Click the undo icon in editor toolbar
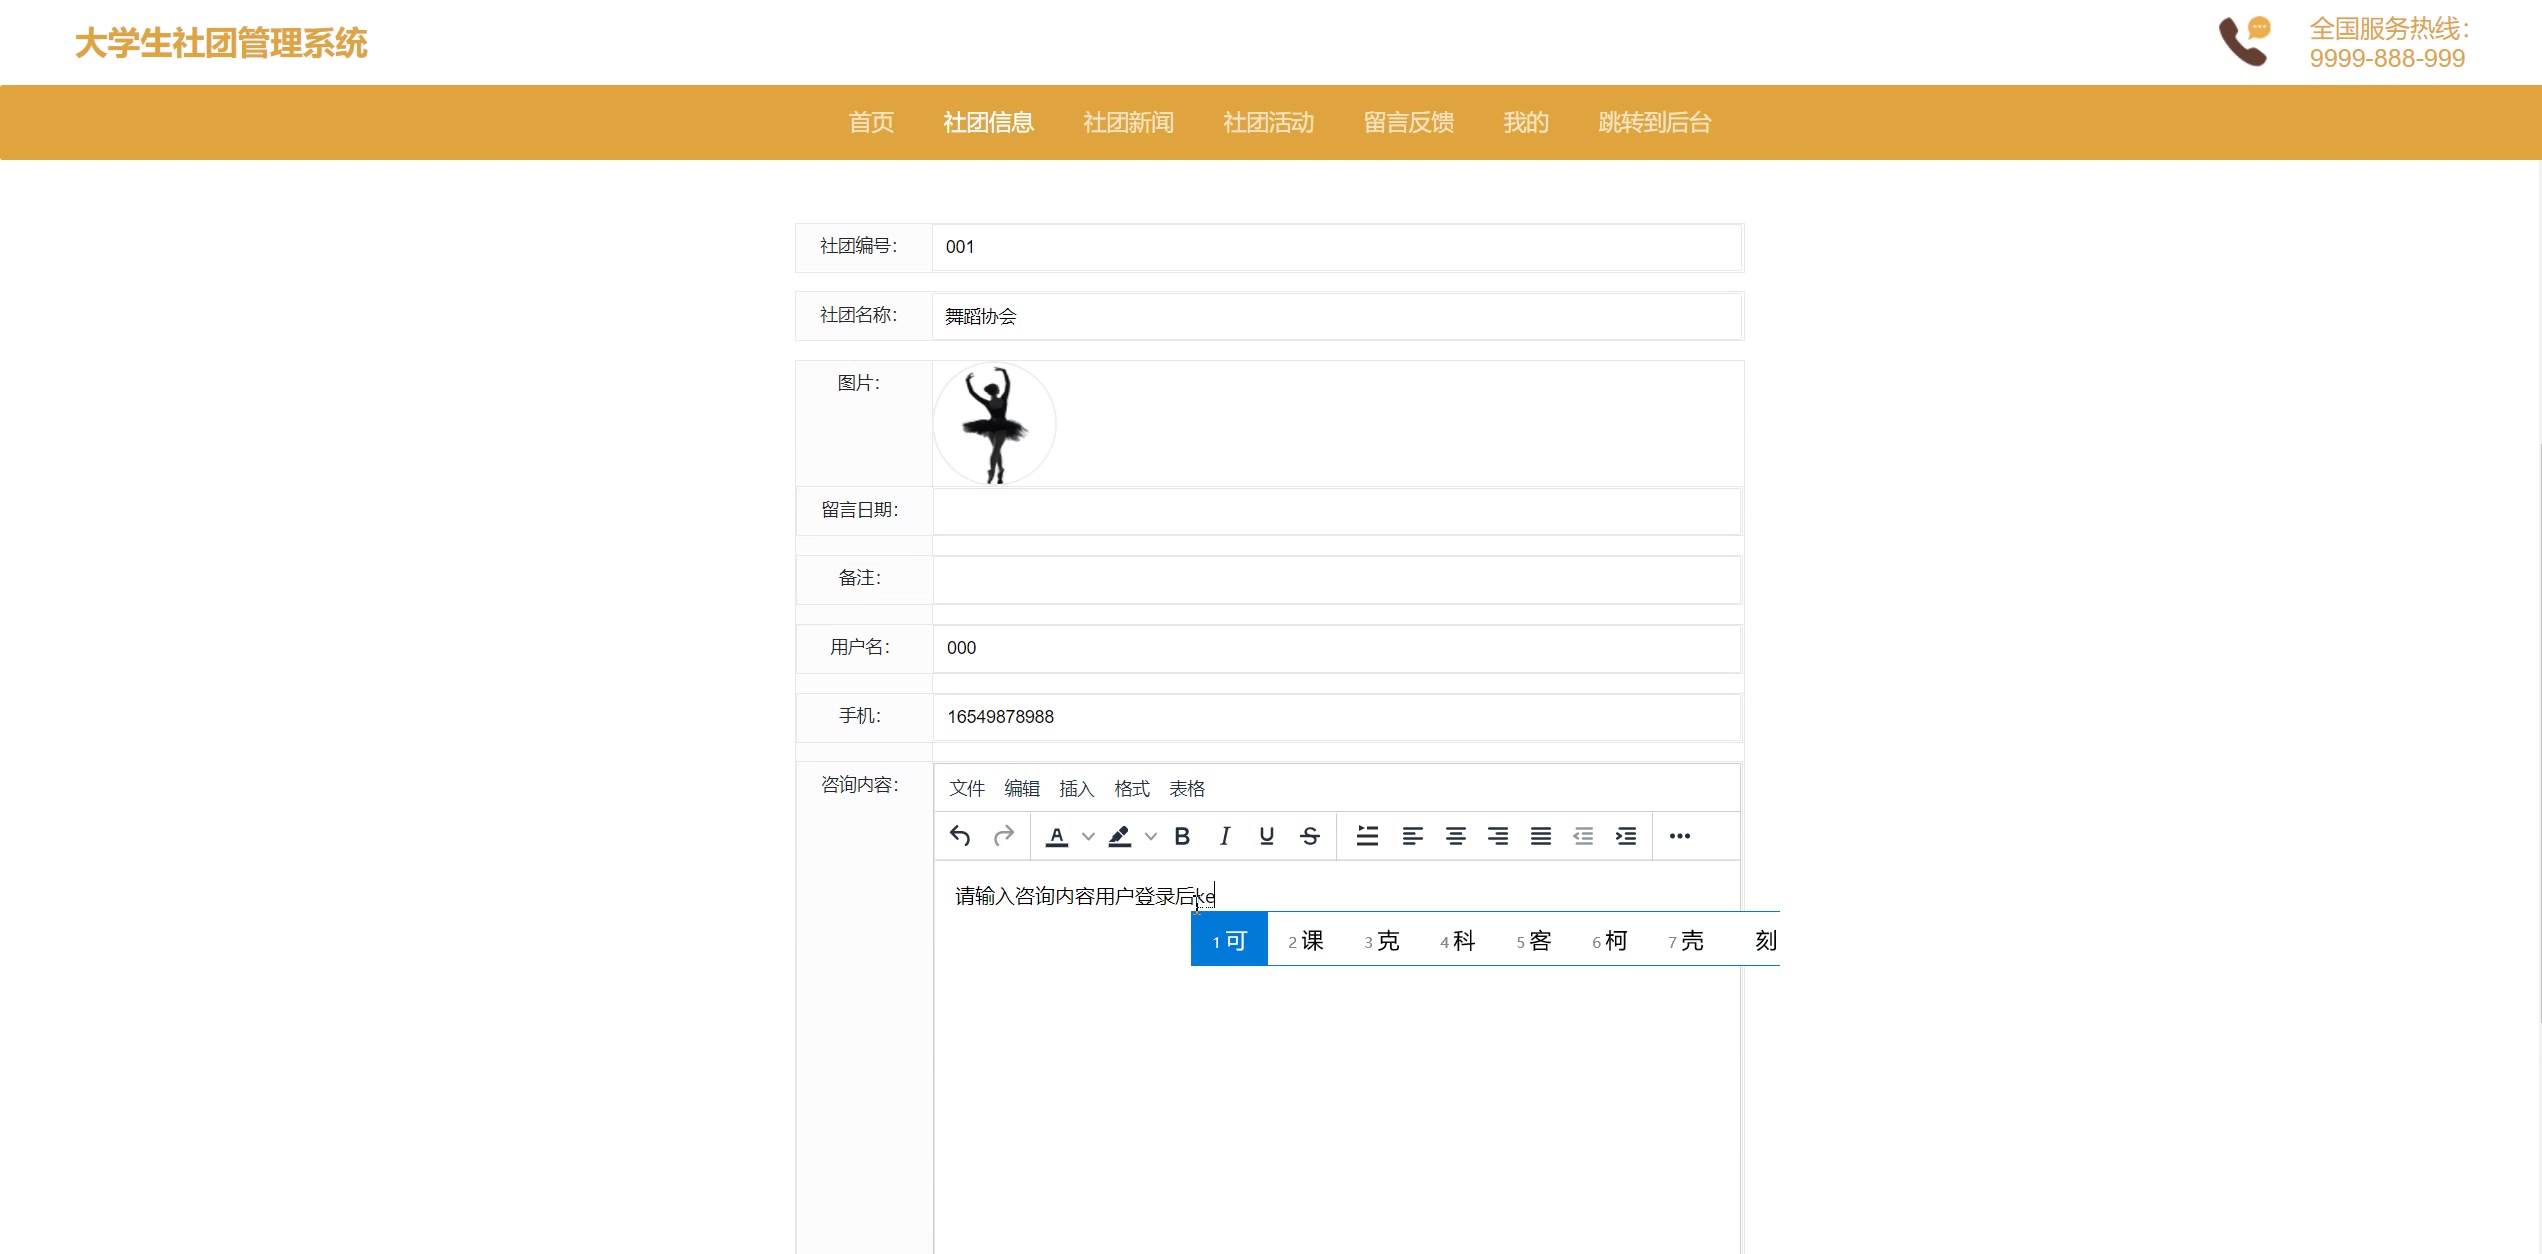This screenshot has height=1254, width=2542. pyautogui.click(x=960, y=836)
